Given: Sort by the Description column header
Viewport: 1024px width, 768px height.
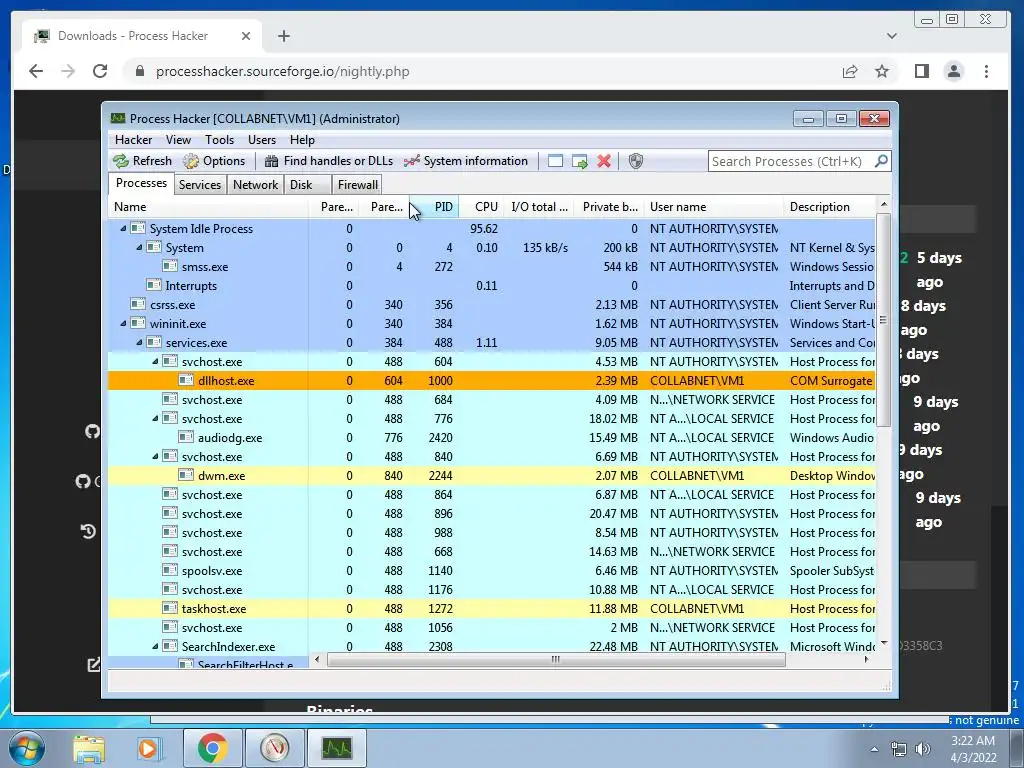Looking at the screenshot, I should [x=829, y=207].
